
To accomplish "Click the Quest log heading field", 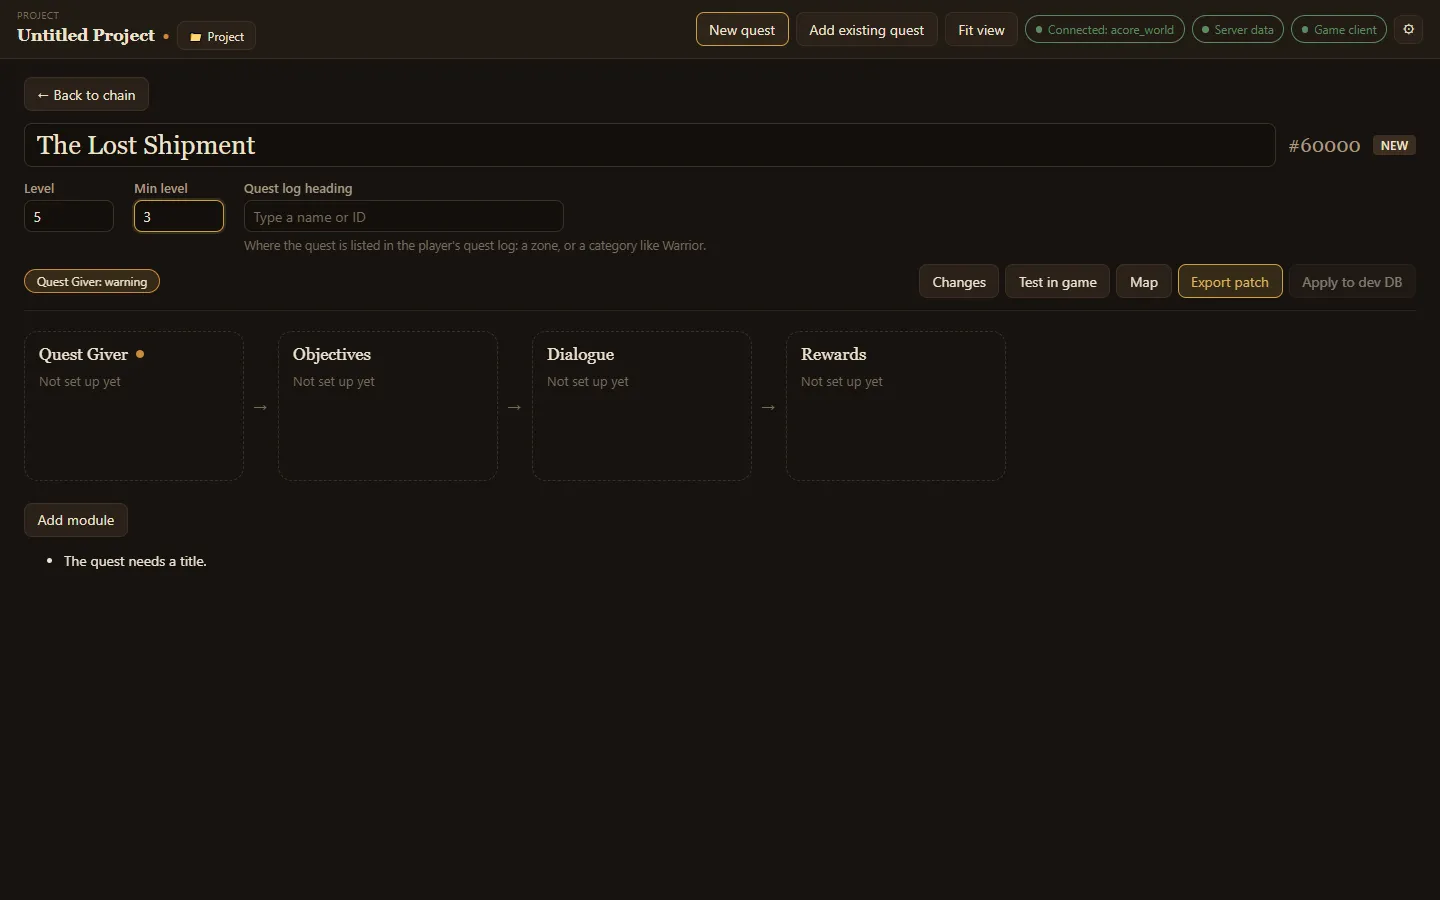I will tap(404, 216).
